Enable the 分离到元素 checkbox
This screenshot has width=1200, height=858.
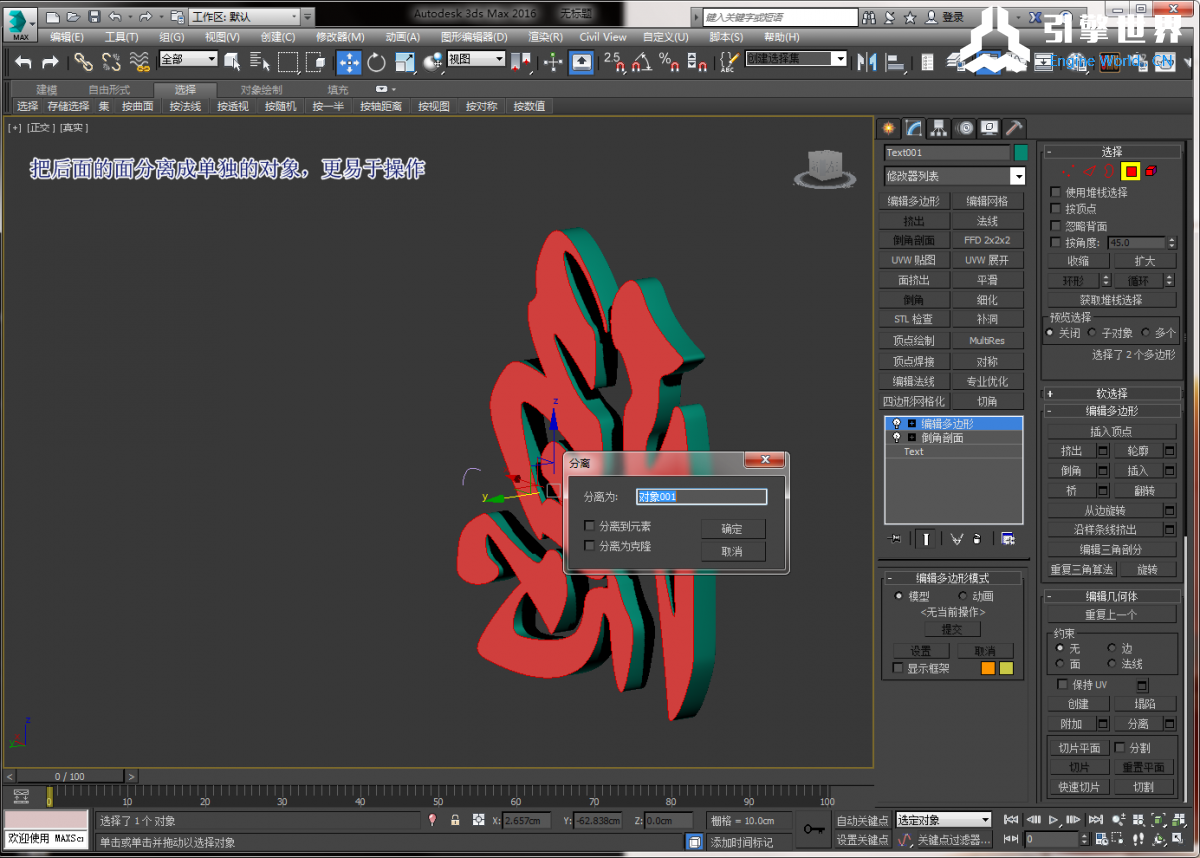(590, 526)
